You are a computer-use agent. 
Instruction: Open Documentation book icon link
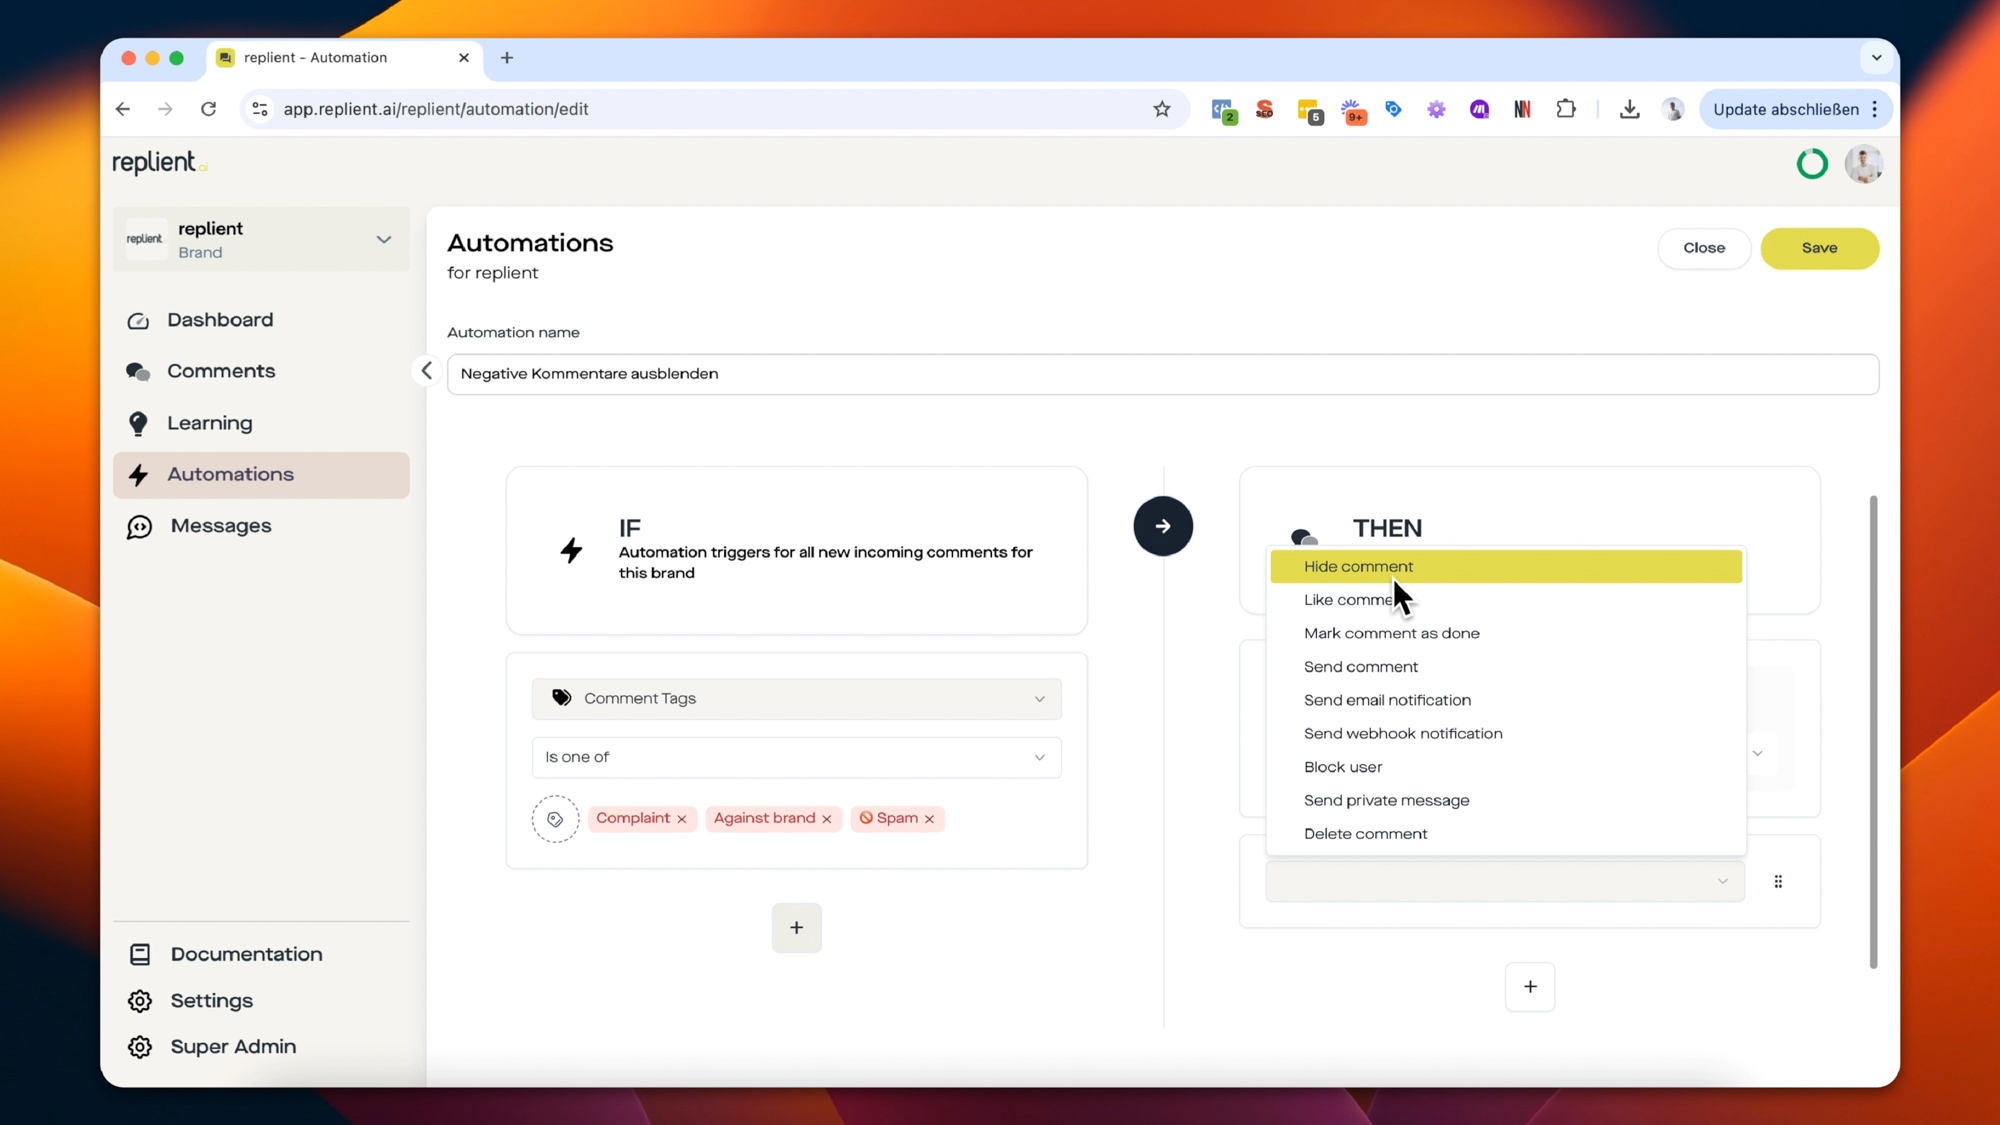(x=140, y=955)
